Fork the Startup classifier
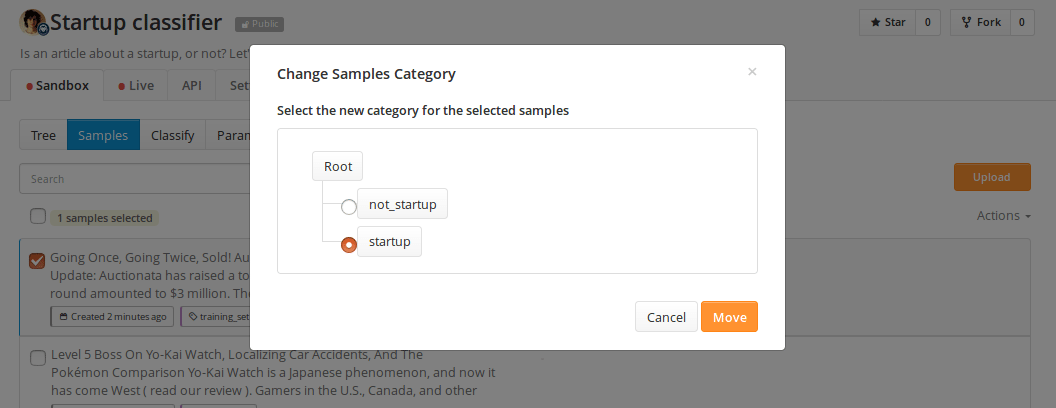The height and width of the screenshot is (408, 1056). point(979,22)
